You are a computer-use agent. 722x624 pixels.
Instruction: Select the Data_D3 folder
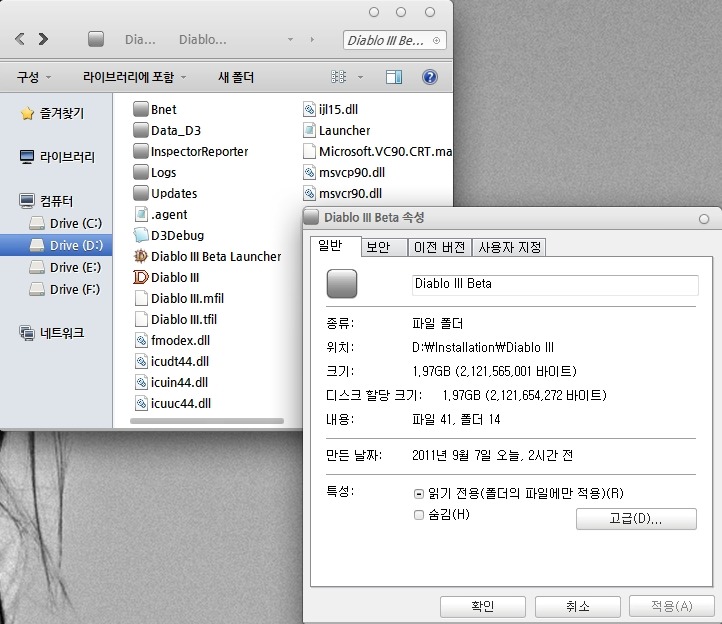167,130
